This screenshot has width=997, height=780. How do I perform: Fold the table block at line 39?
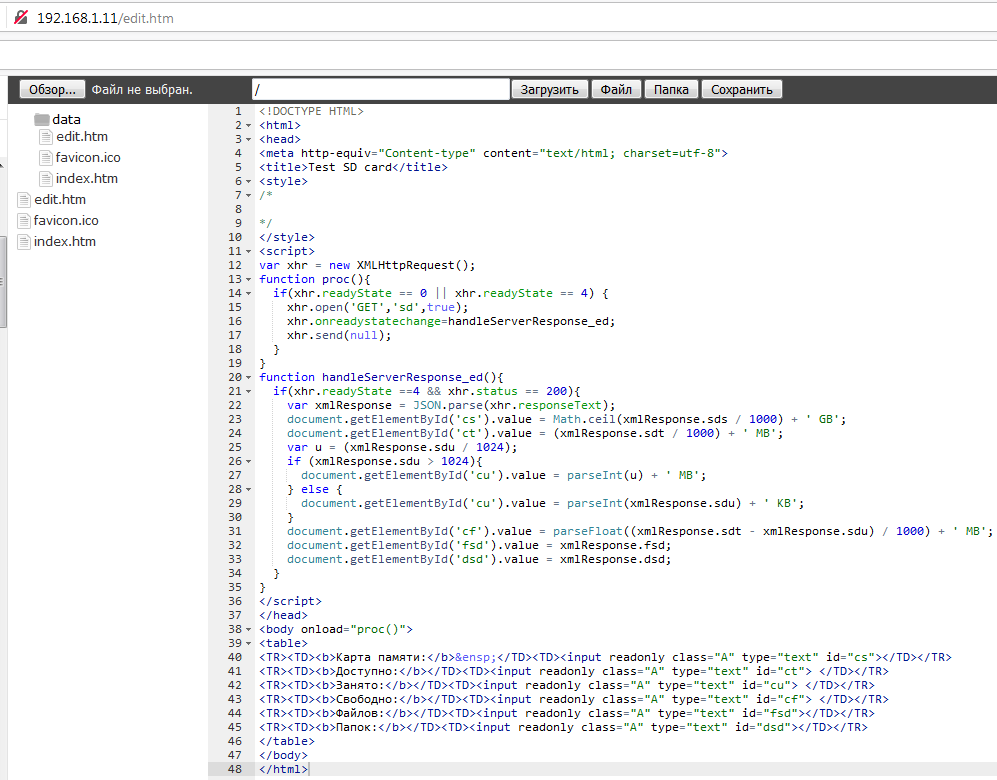pos(249,644)
